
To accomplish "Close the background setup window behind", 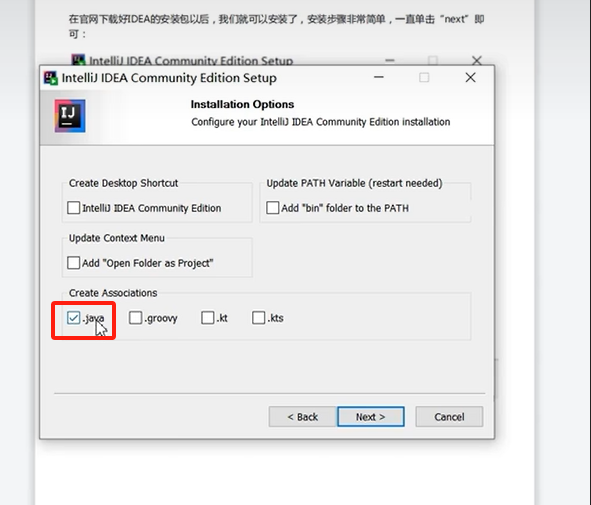I will (x=477, y=60).
